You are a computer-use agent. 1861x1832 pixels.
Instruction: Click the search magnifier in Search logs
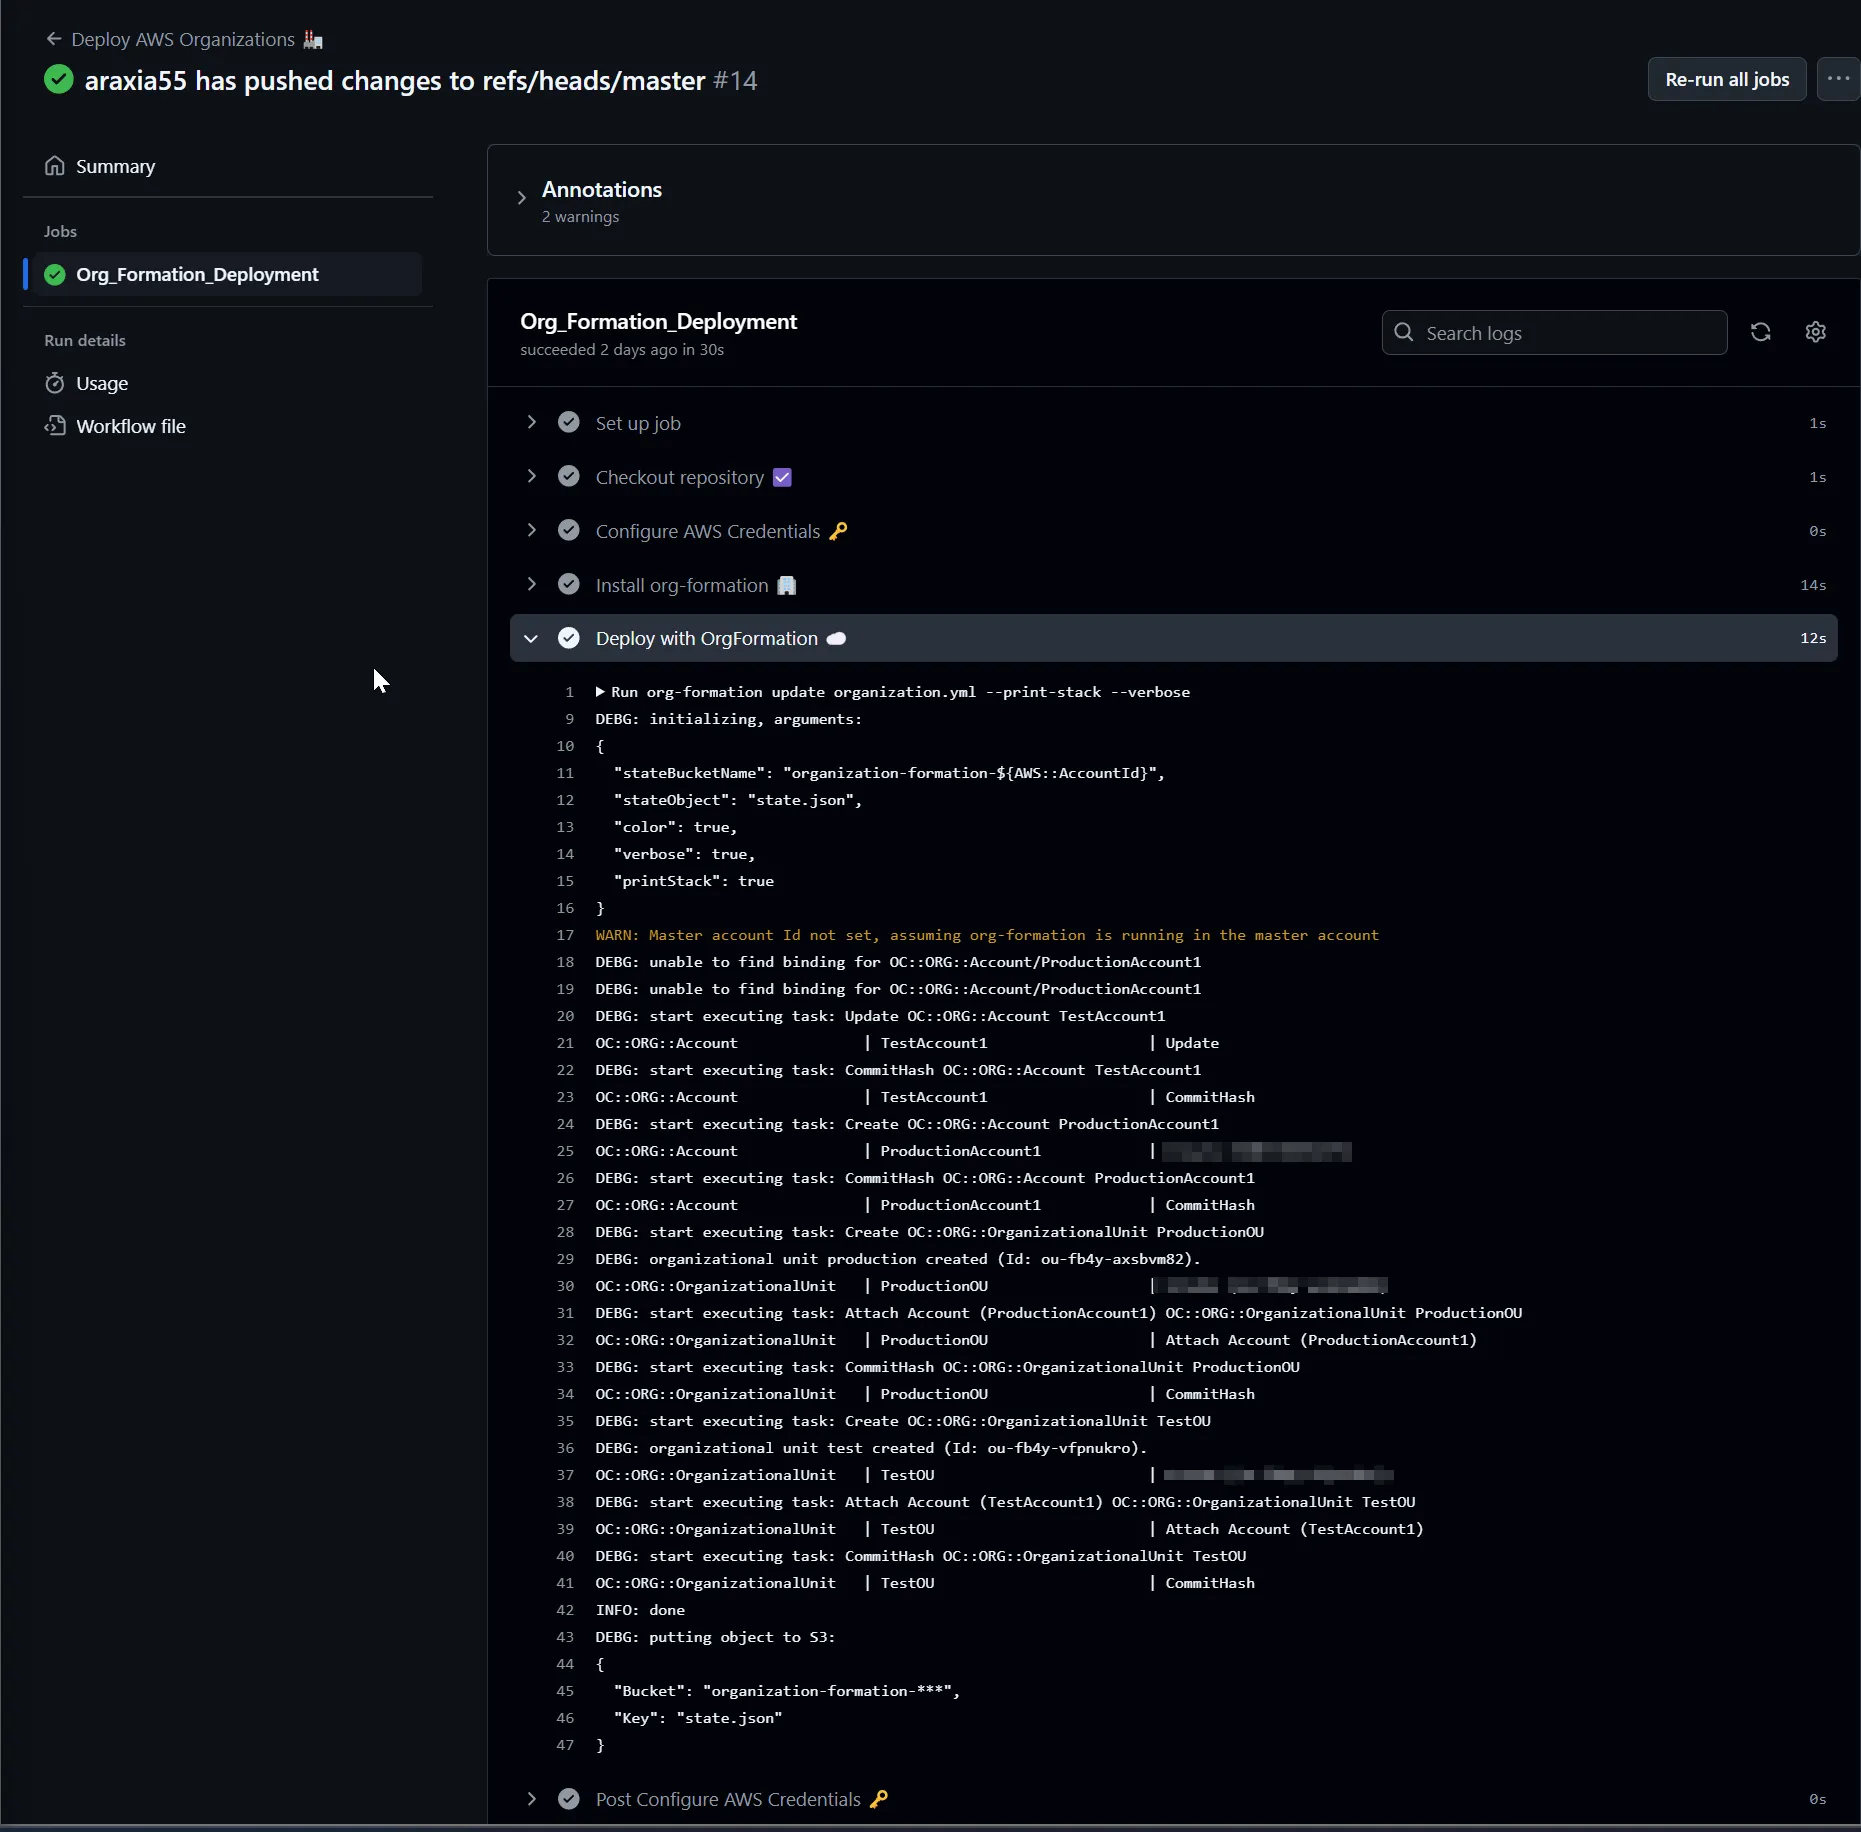coord(1402,333)
